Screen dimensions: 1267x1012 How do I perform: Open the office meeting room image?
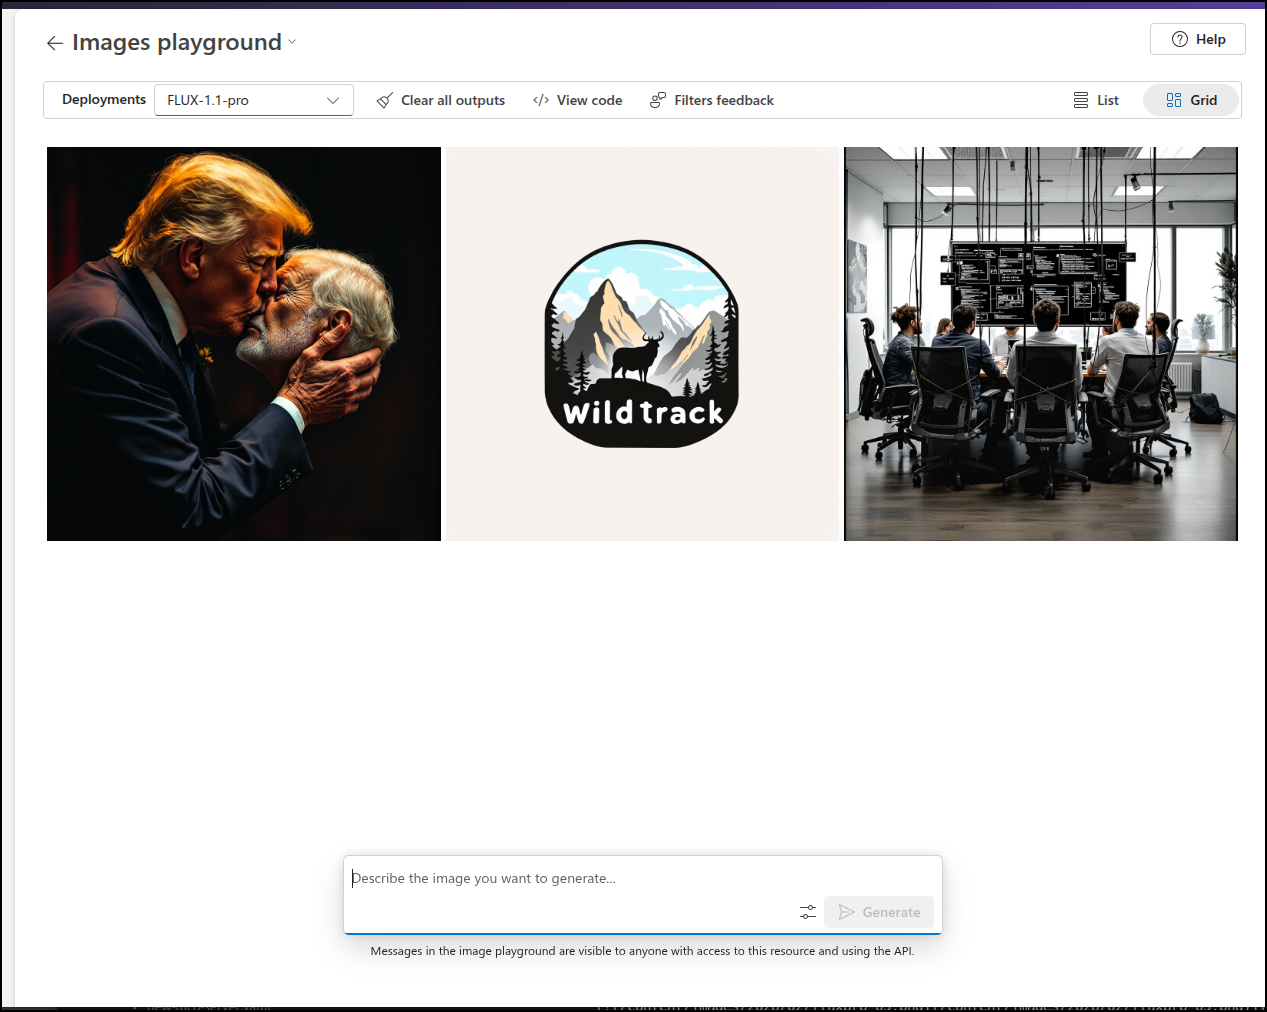[x=1040, y=344]
